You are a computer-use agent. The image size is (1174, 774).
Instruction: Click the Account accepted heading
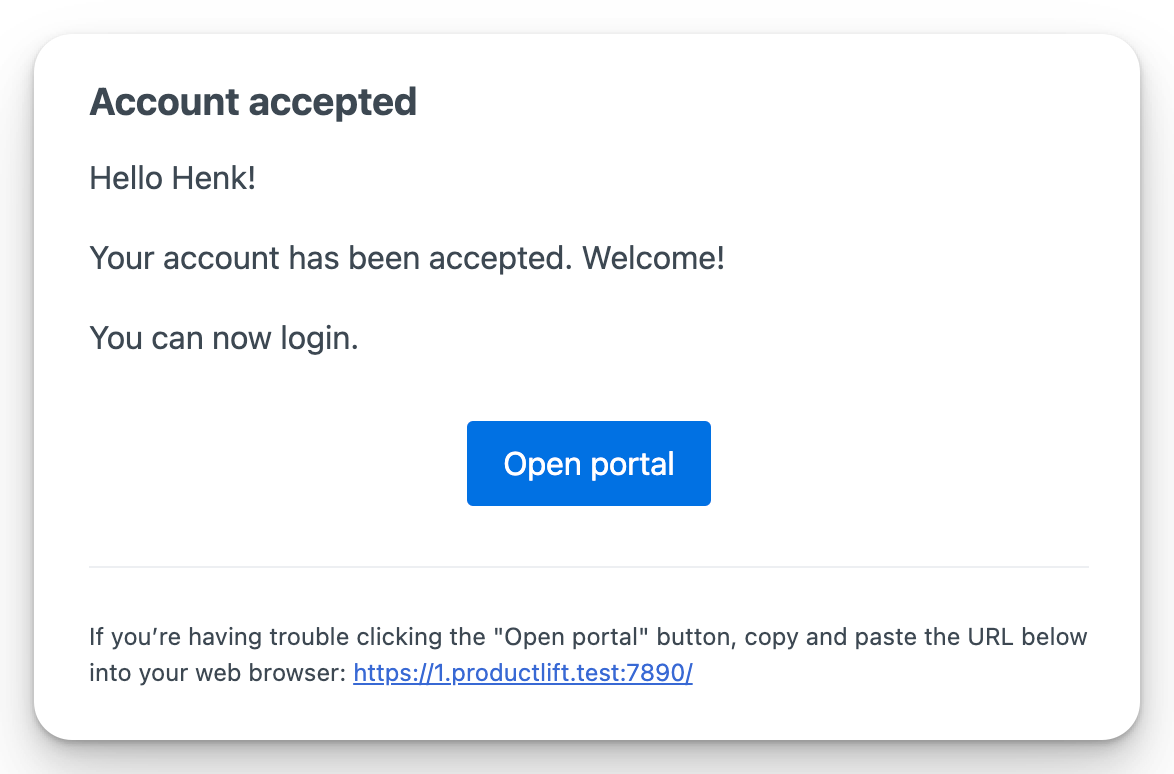[253, 102]
